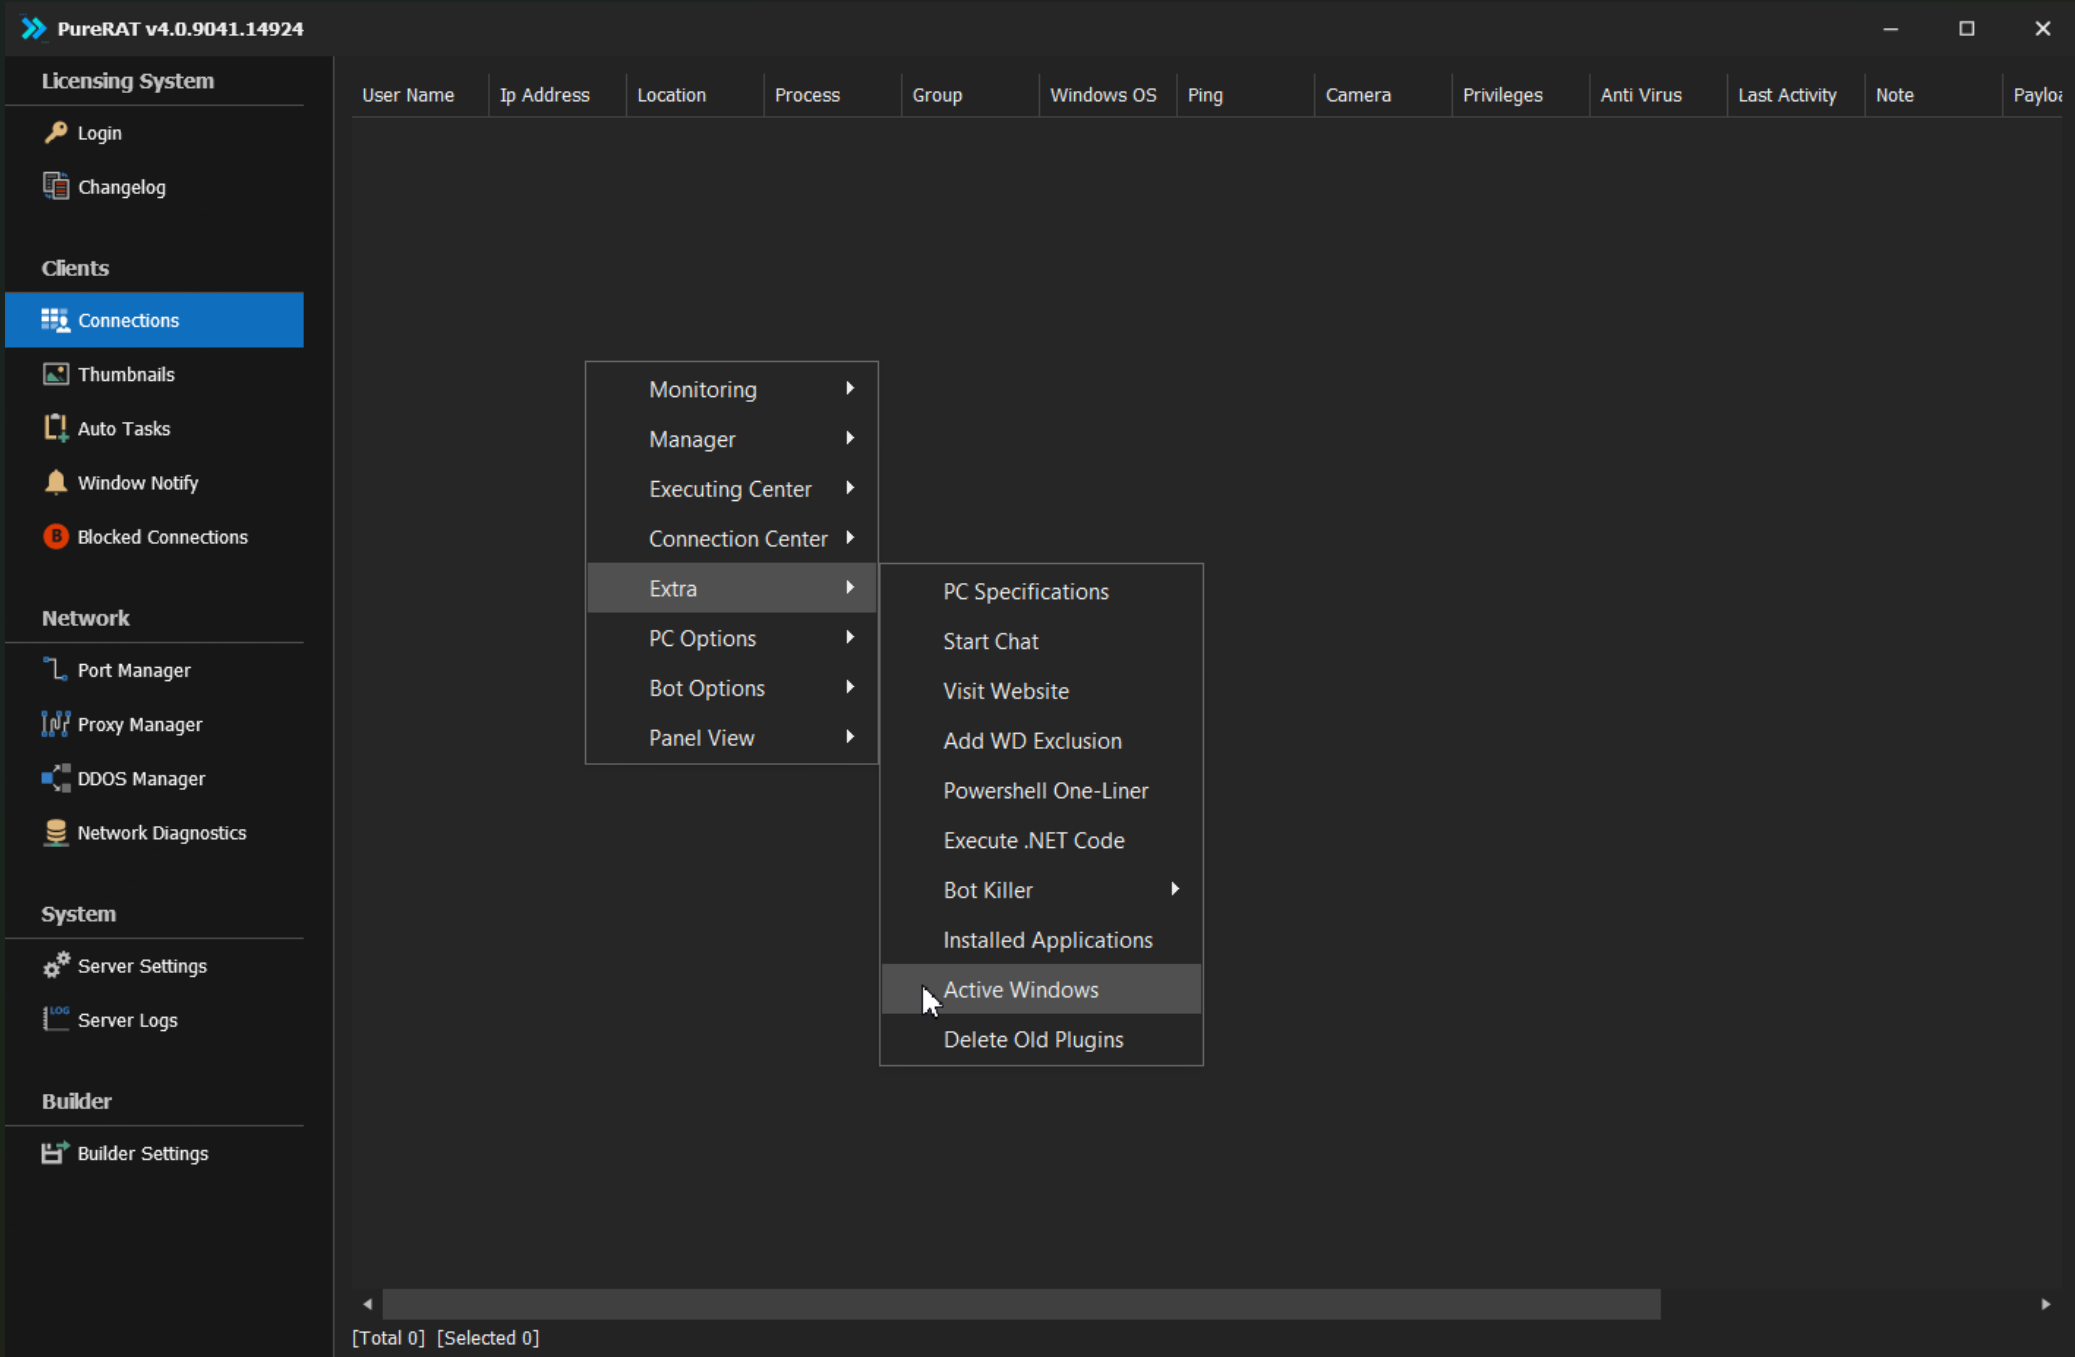Click the red Blocked Connections icon
Screen dimensions: 2075x1357
(56, 536)
